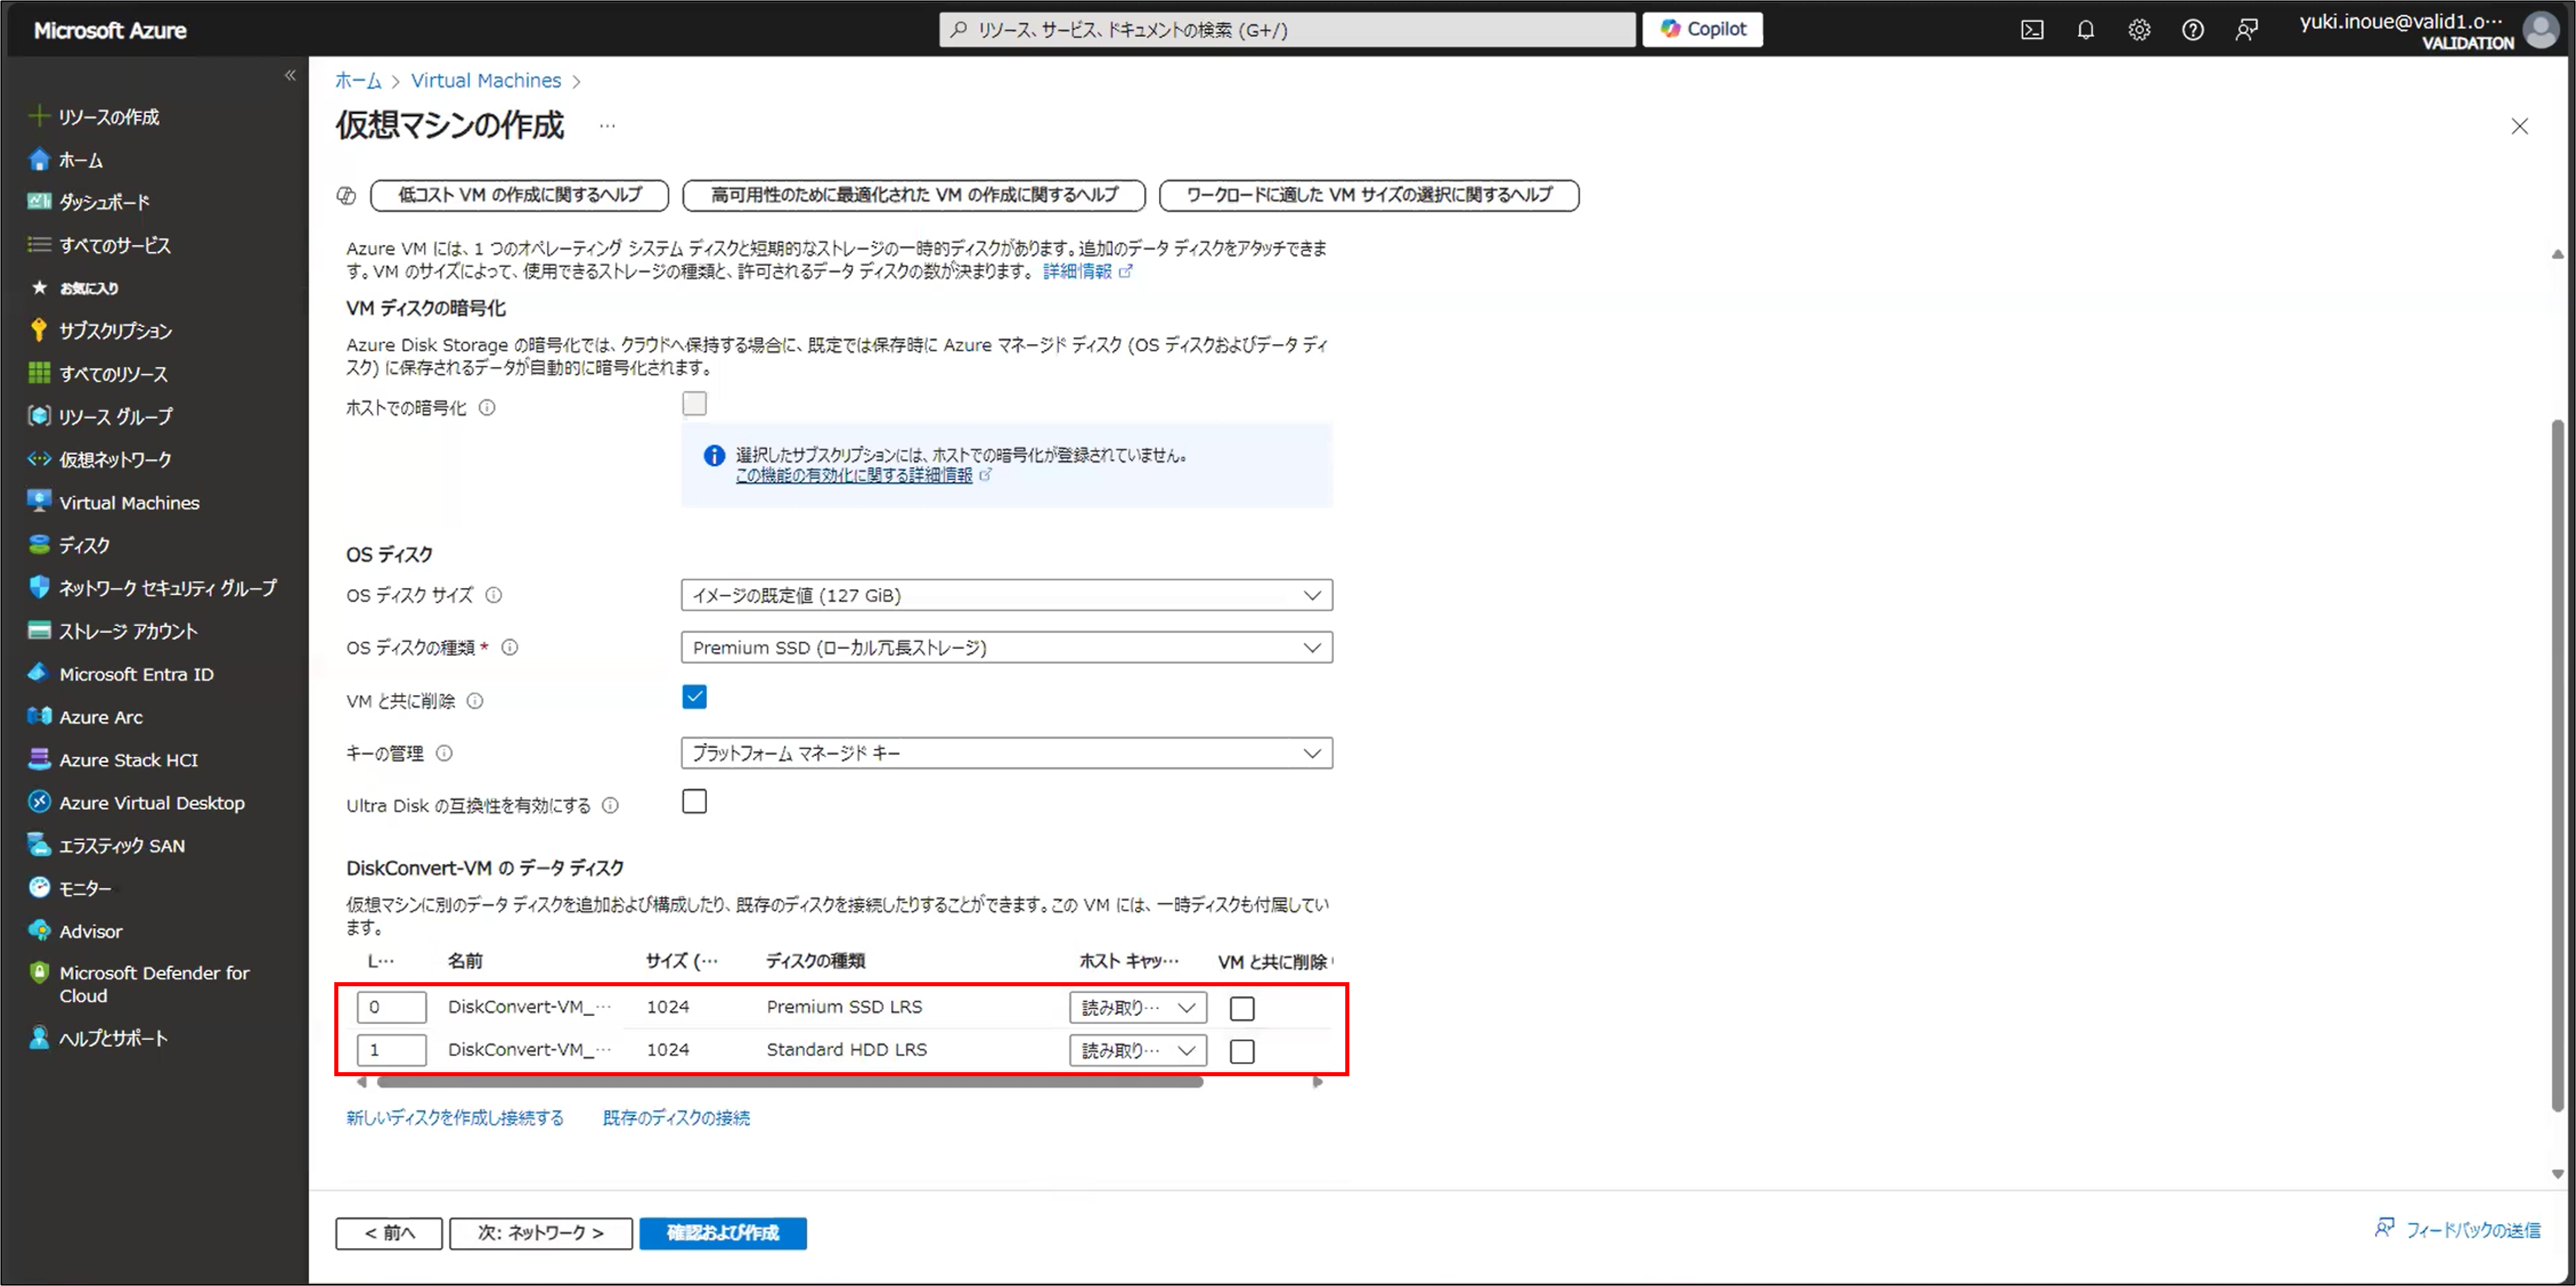
Task: Show info tooltip for OS ディスク サイズ
Action: (494, 595)
